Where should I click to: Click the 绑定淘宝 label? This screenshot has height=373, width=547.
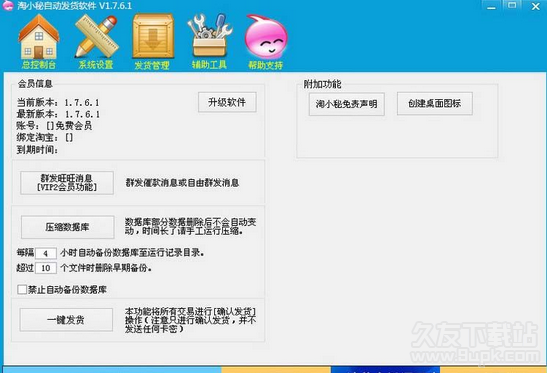(x=37, y=137)
